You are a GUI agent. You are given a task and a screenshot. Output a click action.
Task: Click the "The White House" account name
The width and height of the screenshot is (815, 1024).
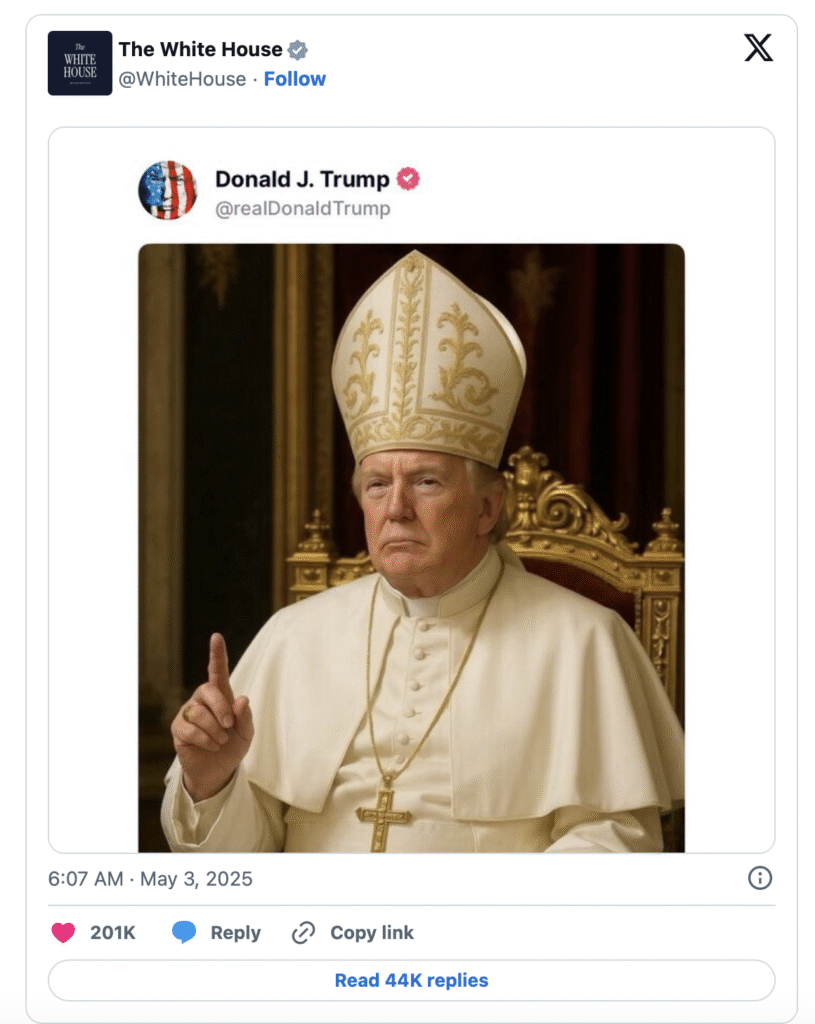point(200,49)
